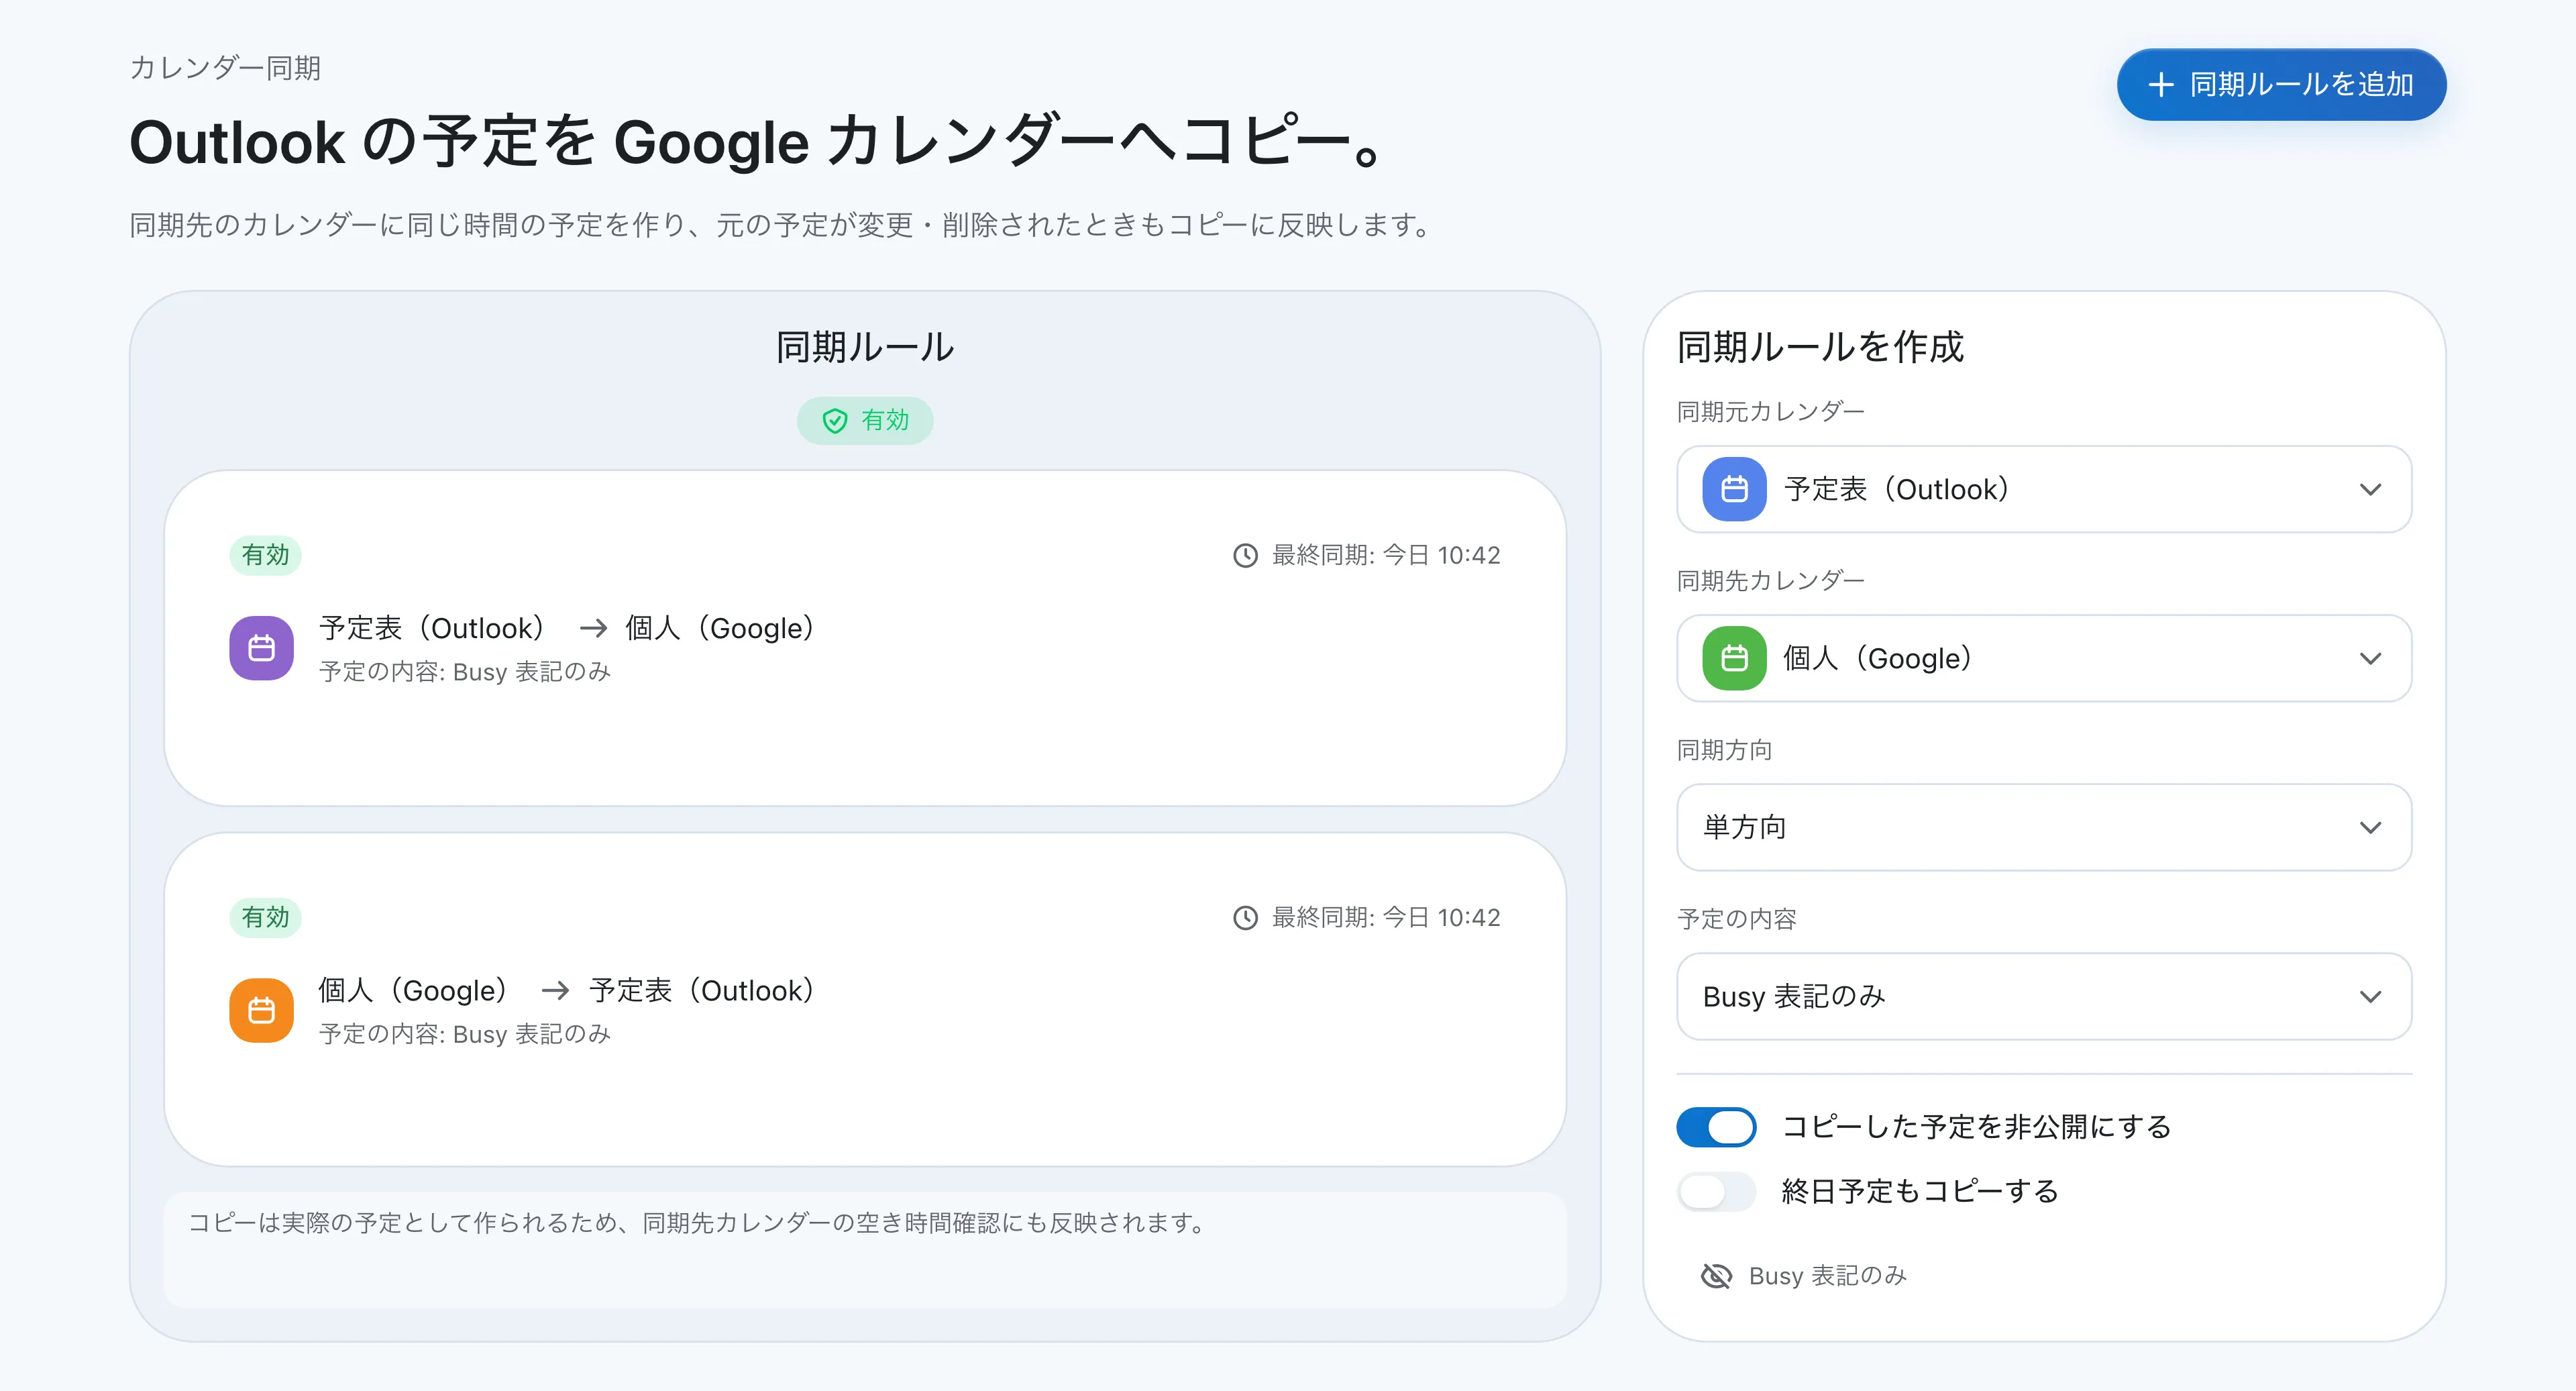Click the 同期ルールを追加 button
The width and height of the screenshot is (2576, 1391).
tap(2281, 84)
